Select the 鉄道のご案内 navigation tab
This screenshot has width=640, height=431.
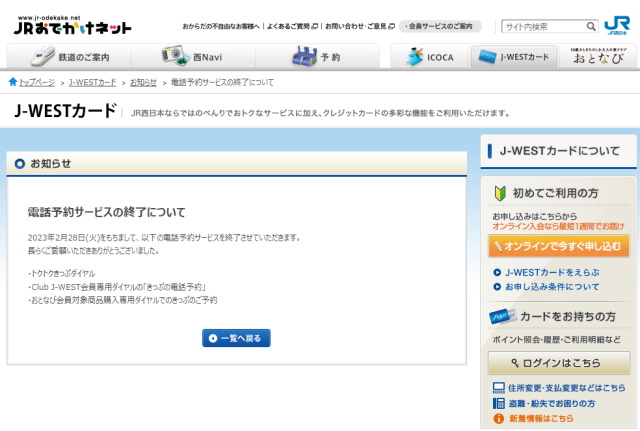(69, 56)
